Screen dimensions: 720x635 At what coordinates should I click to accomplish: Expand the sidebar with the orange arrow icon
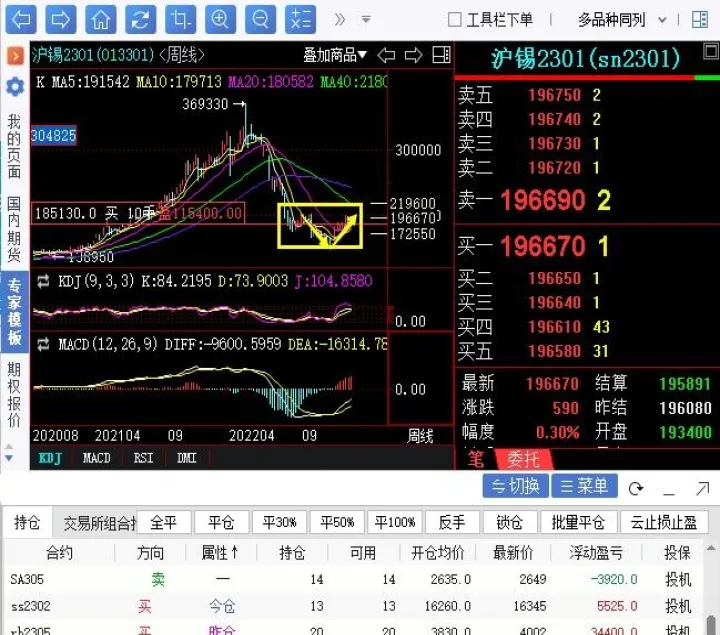15,56
